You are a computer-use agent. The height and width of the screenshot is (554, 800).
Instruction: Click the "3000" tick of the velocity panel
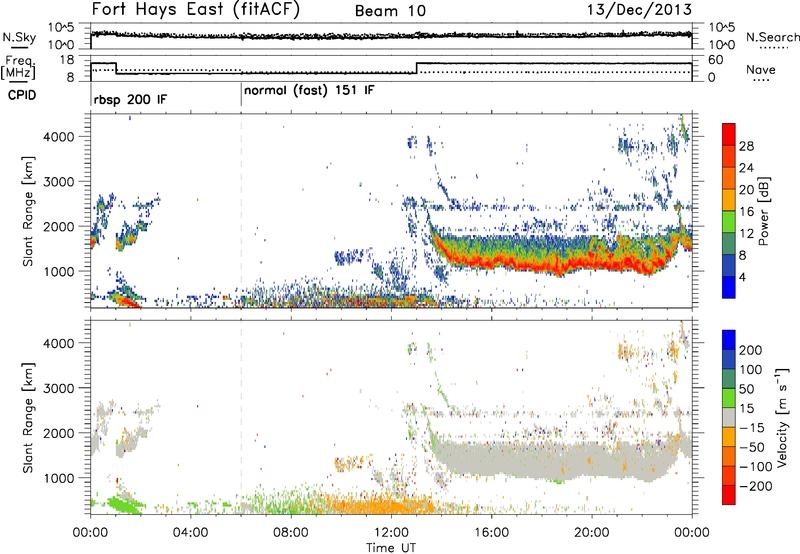pyautogui.click(x=58, y=388)
